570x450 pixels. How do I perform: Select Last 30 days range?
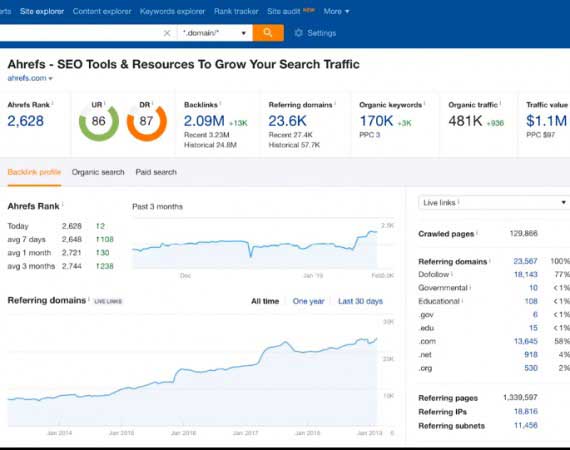[x=360, y=301]
